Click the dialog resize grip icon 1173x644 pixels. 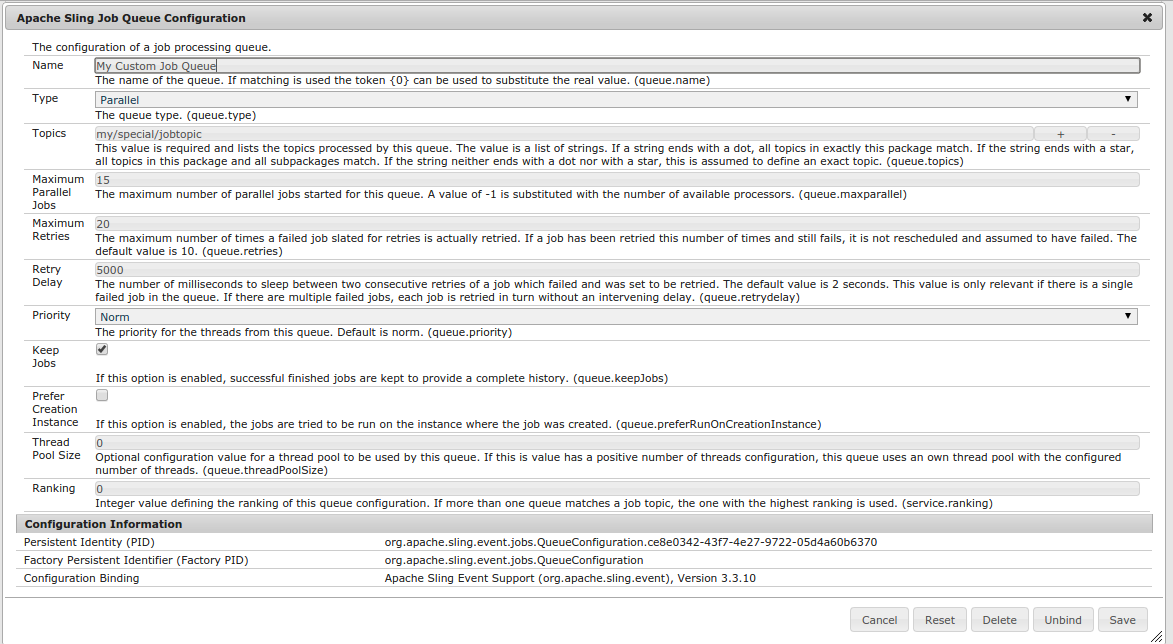[1157, 635]
